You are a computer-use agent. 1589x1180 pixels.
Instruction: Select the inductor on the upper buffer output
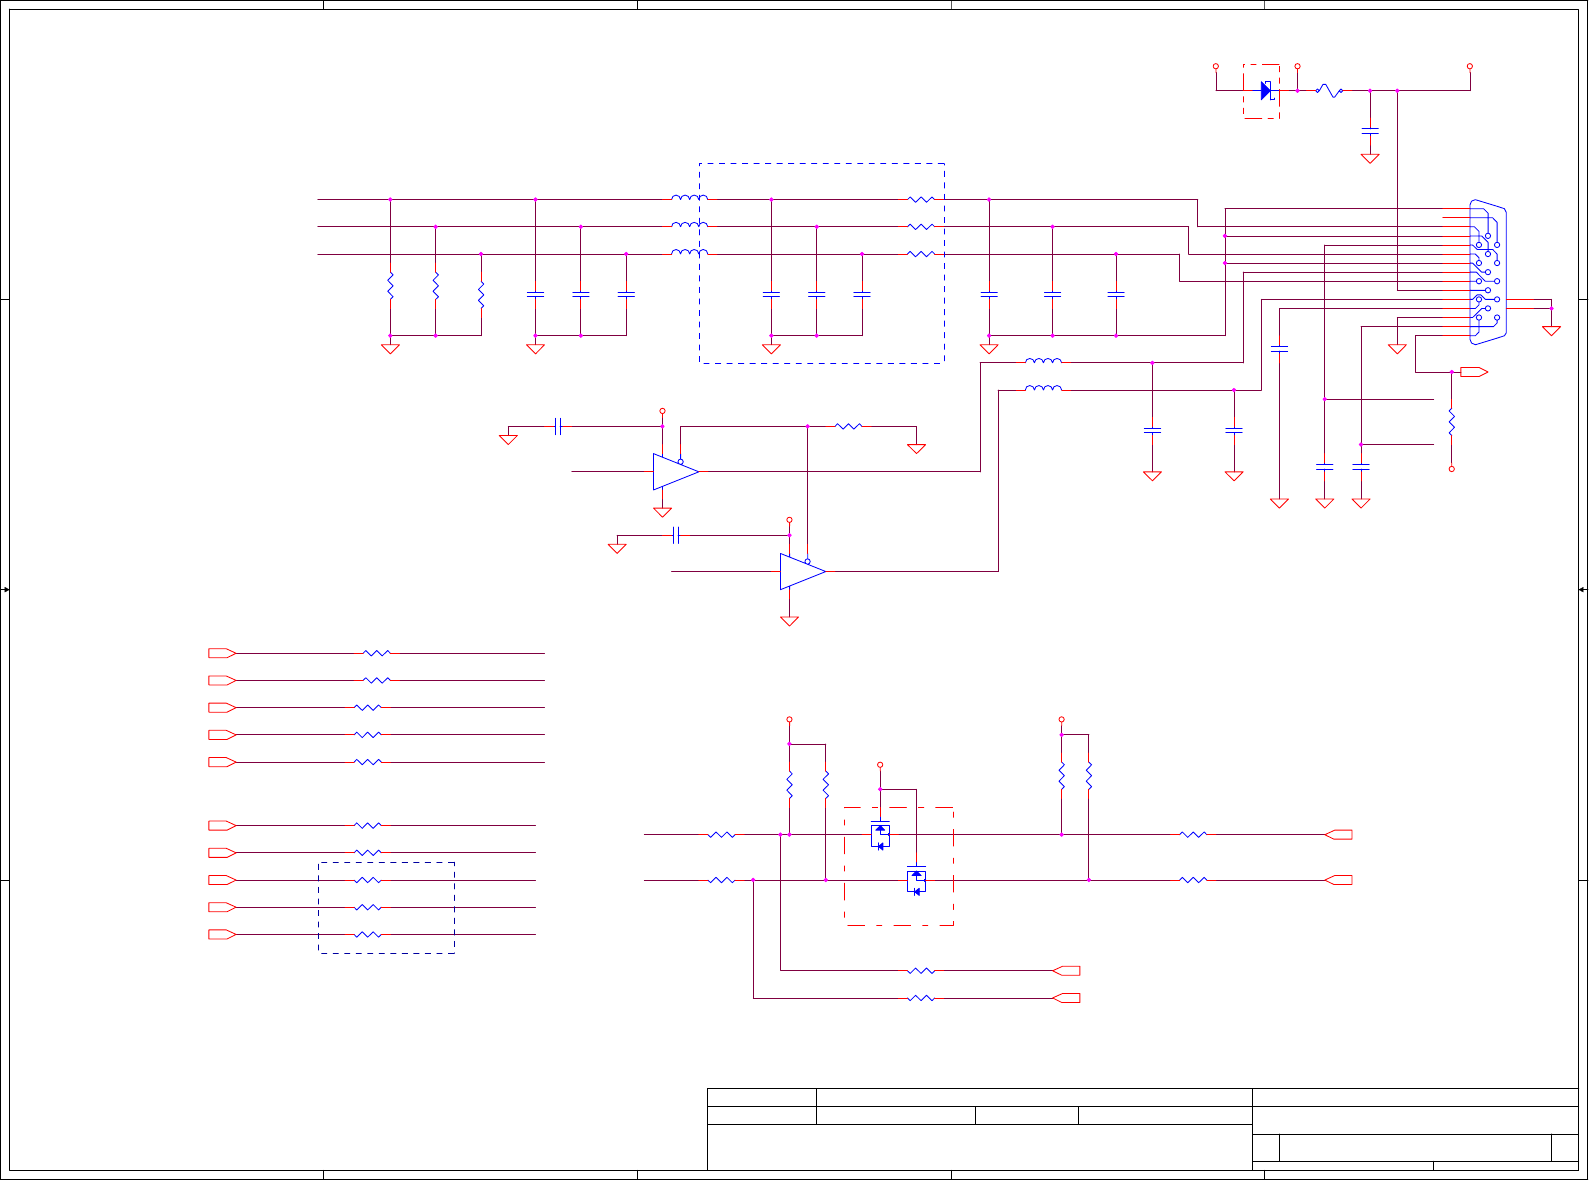click(x=1043, y=361)
